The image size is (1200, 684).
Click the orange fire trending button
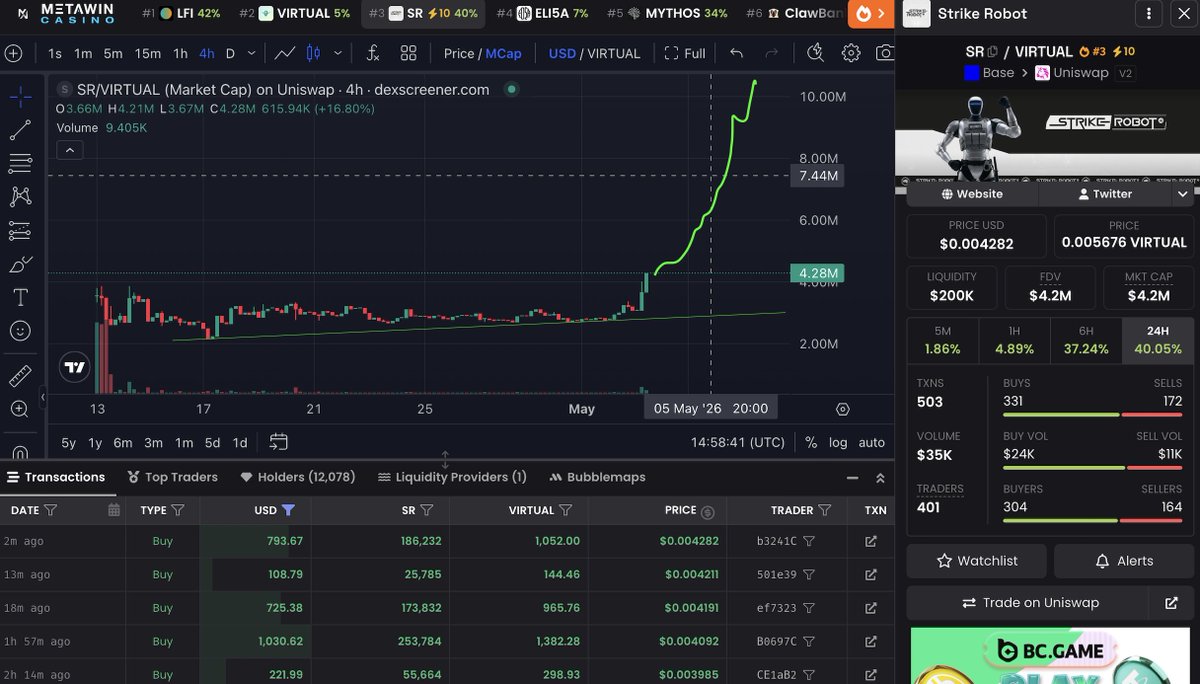tap(870, 14)
